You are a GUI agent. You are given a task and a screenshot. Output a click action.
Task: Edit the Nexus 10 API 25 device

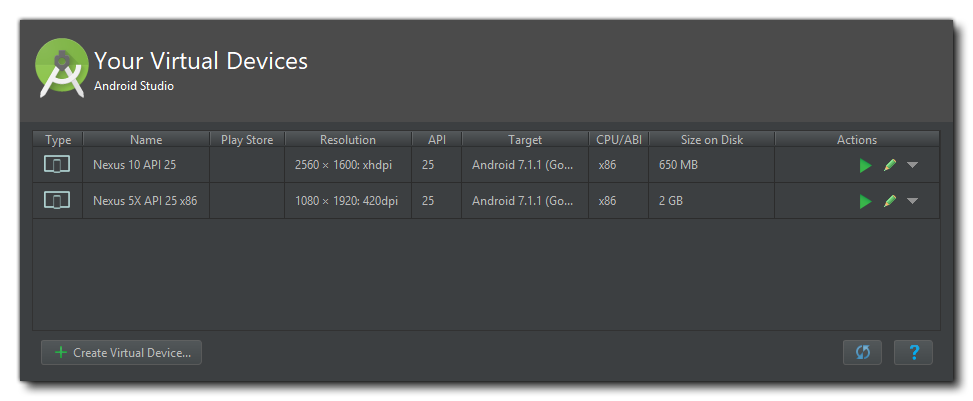pyautogui.click(x=890, y=165)
